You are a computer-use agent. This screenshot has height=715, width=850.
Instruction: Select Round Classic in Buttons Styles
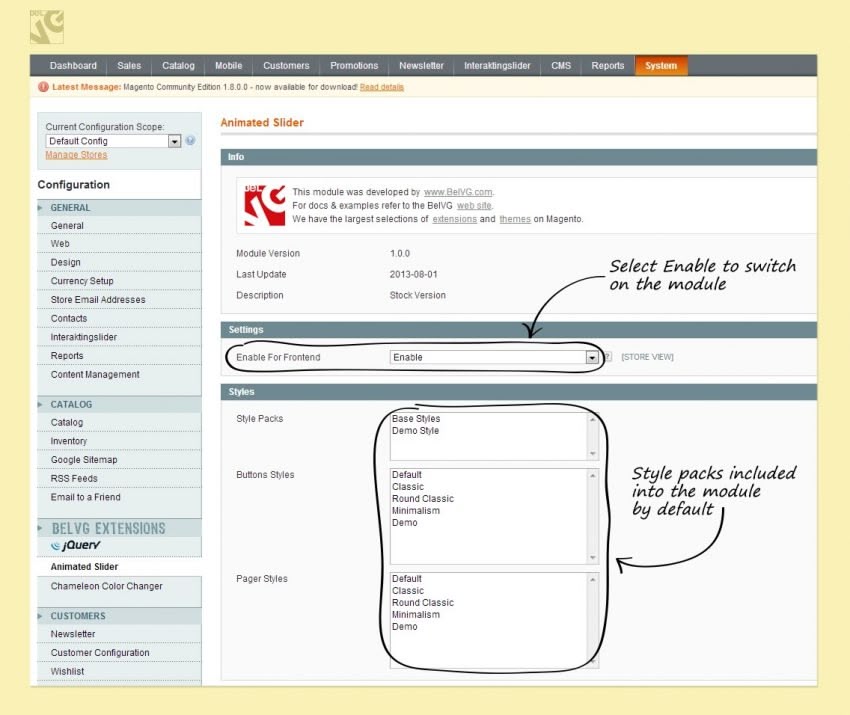click(423, 499)
